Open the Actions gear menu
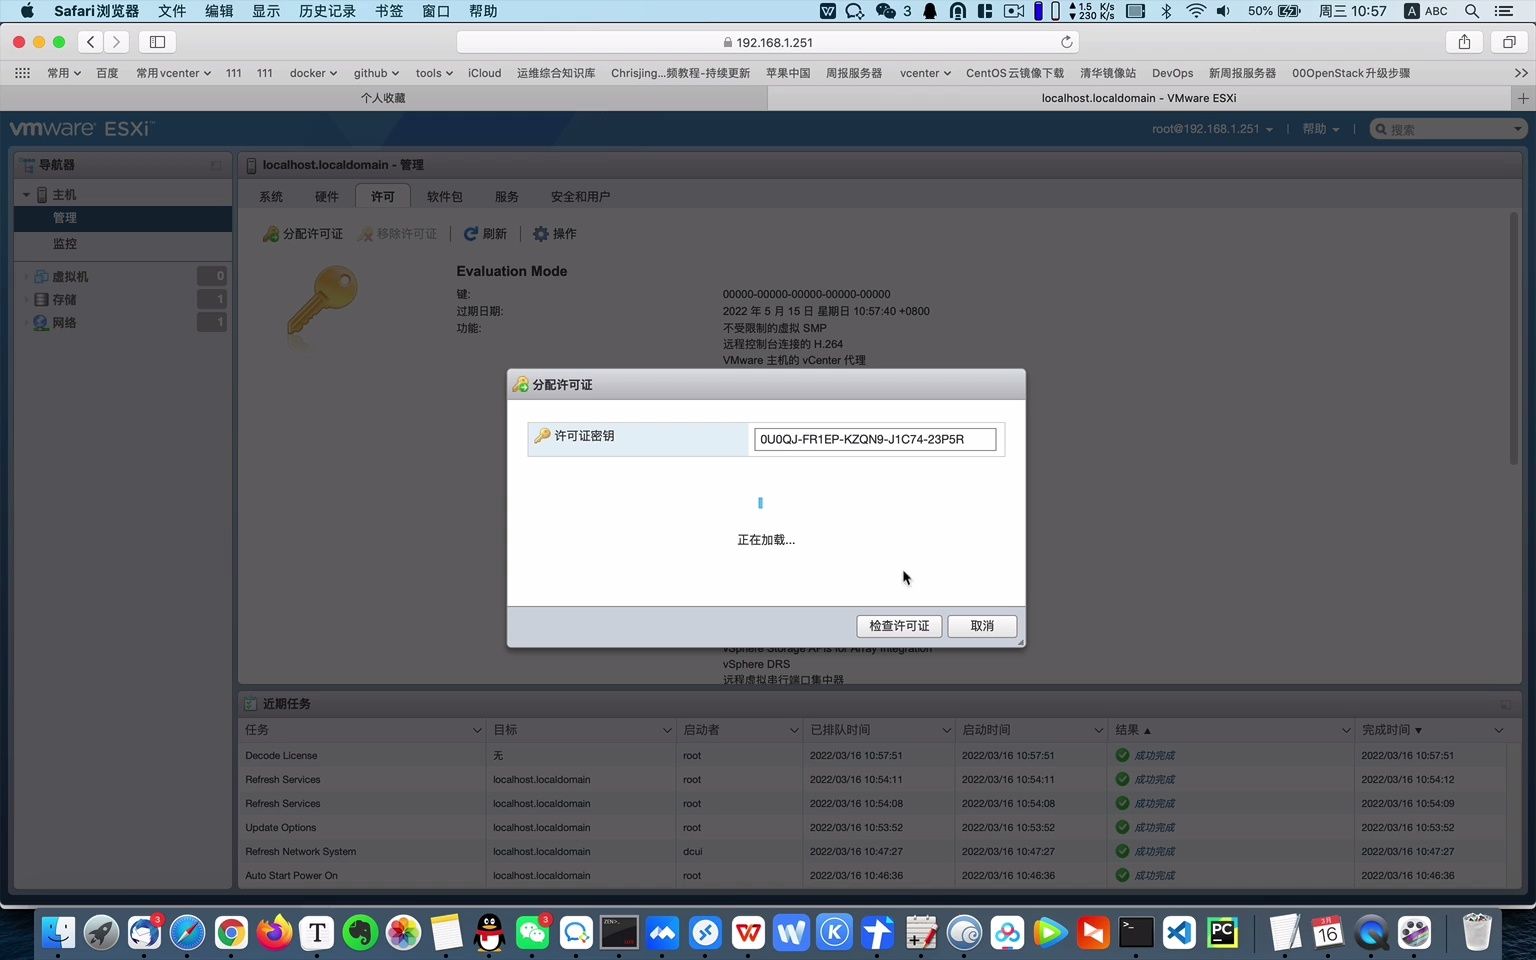This screenshot has height=960, width=1536. 554,234
